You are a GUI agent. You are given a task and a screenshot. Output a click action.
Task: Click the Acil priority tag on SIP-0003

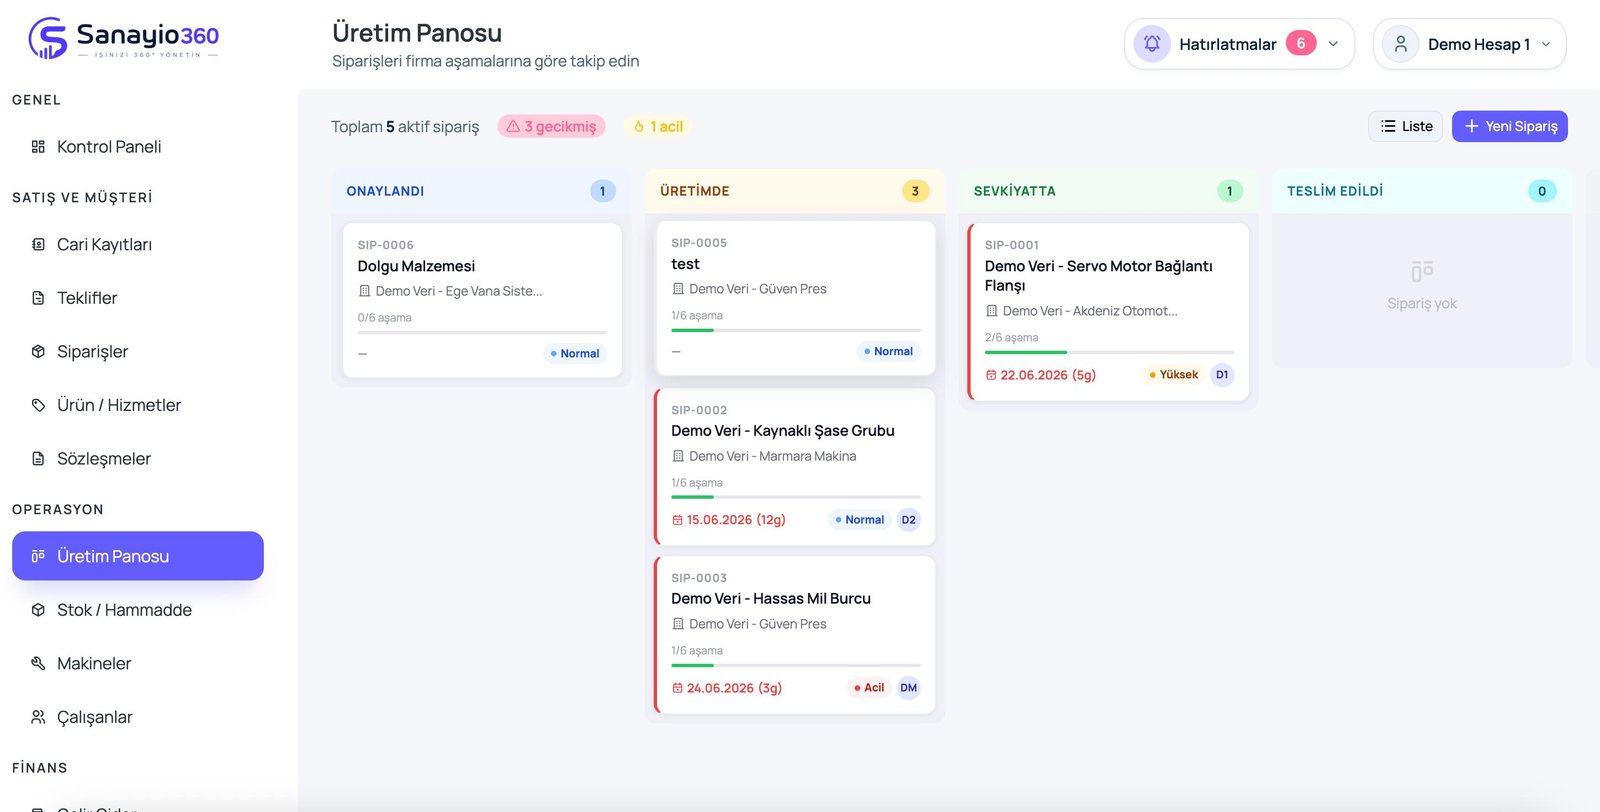click(868, 688)
